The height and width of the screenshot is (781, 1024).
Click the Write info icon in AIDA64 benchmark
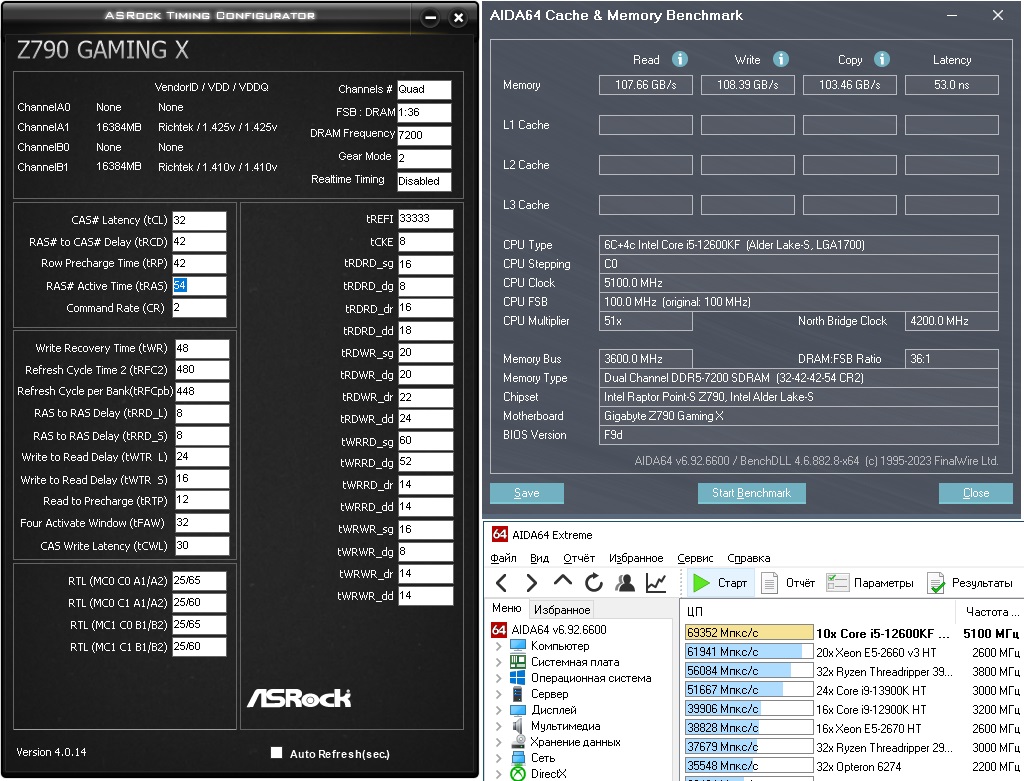780,59
